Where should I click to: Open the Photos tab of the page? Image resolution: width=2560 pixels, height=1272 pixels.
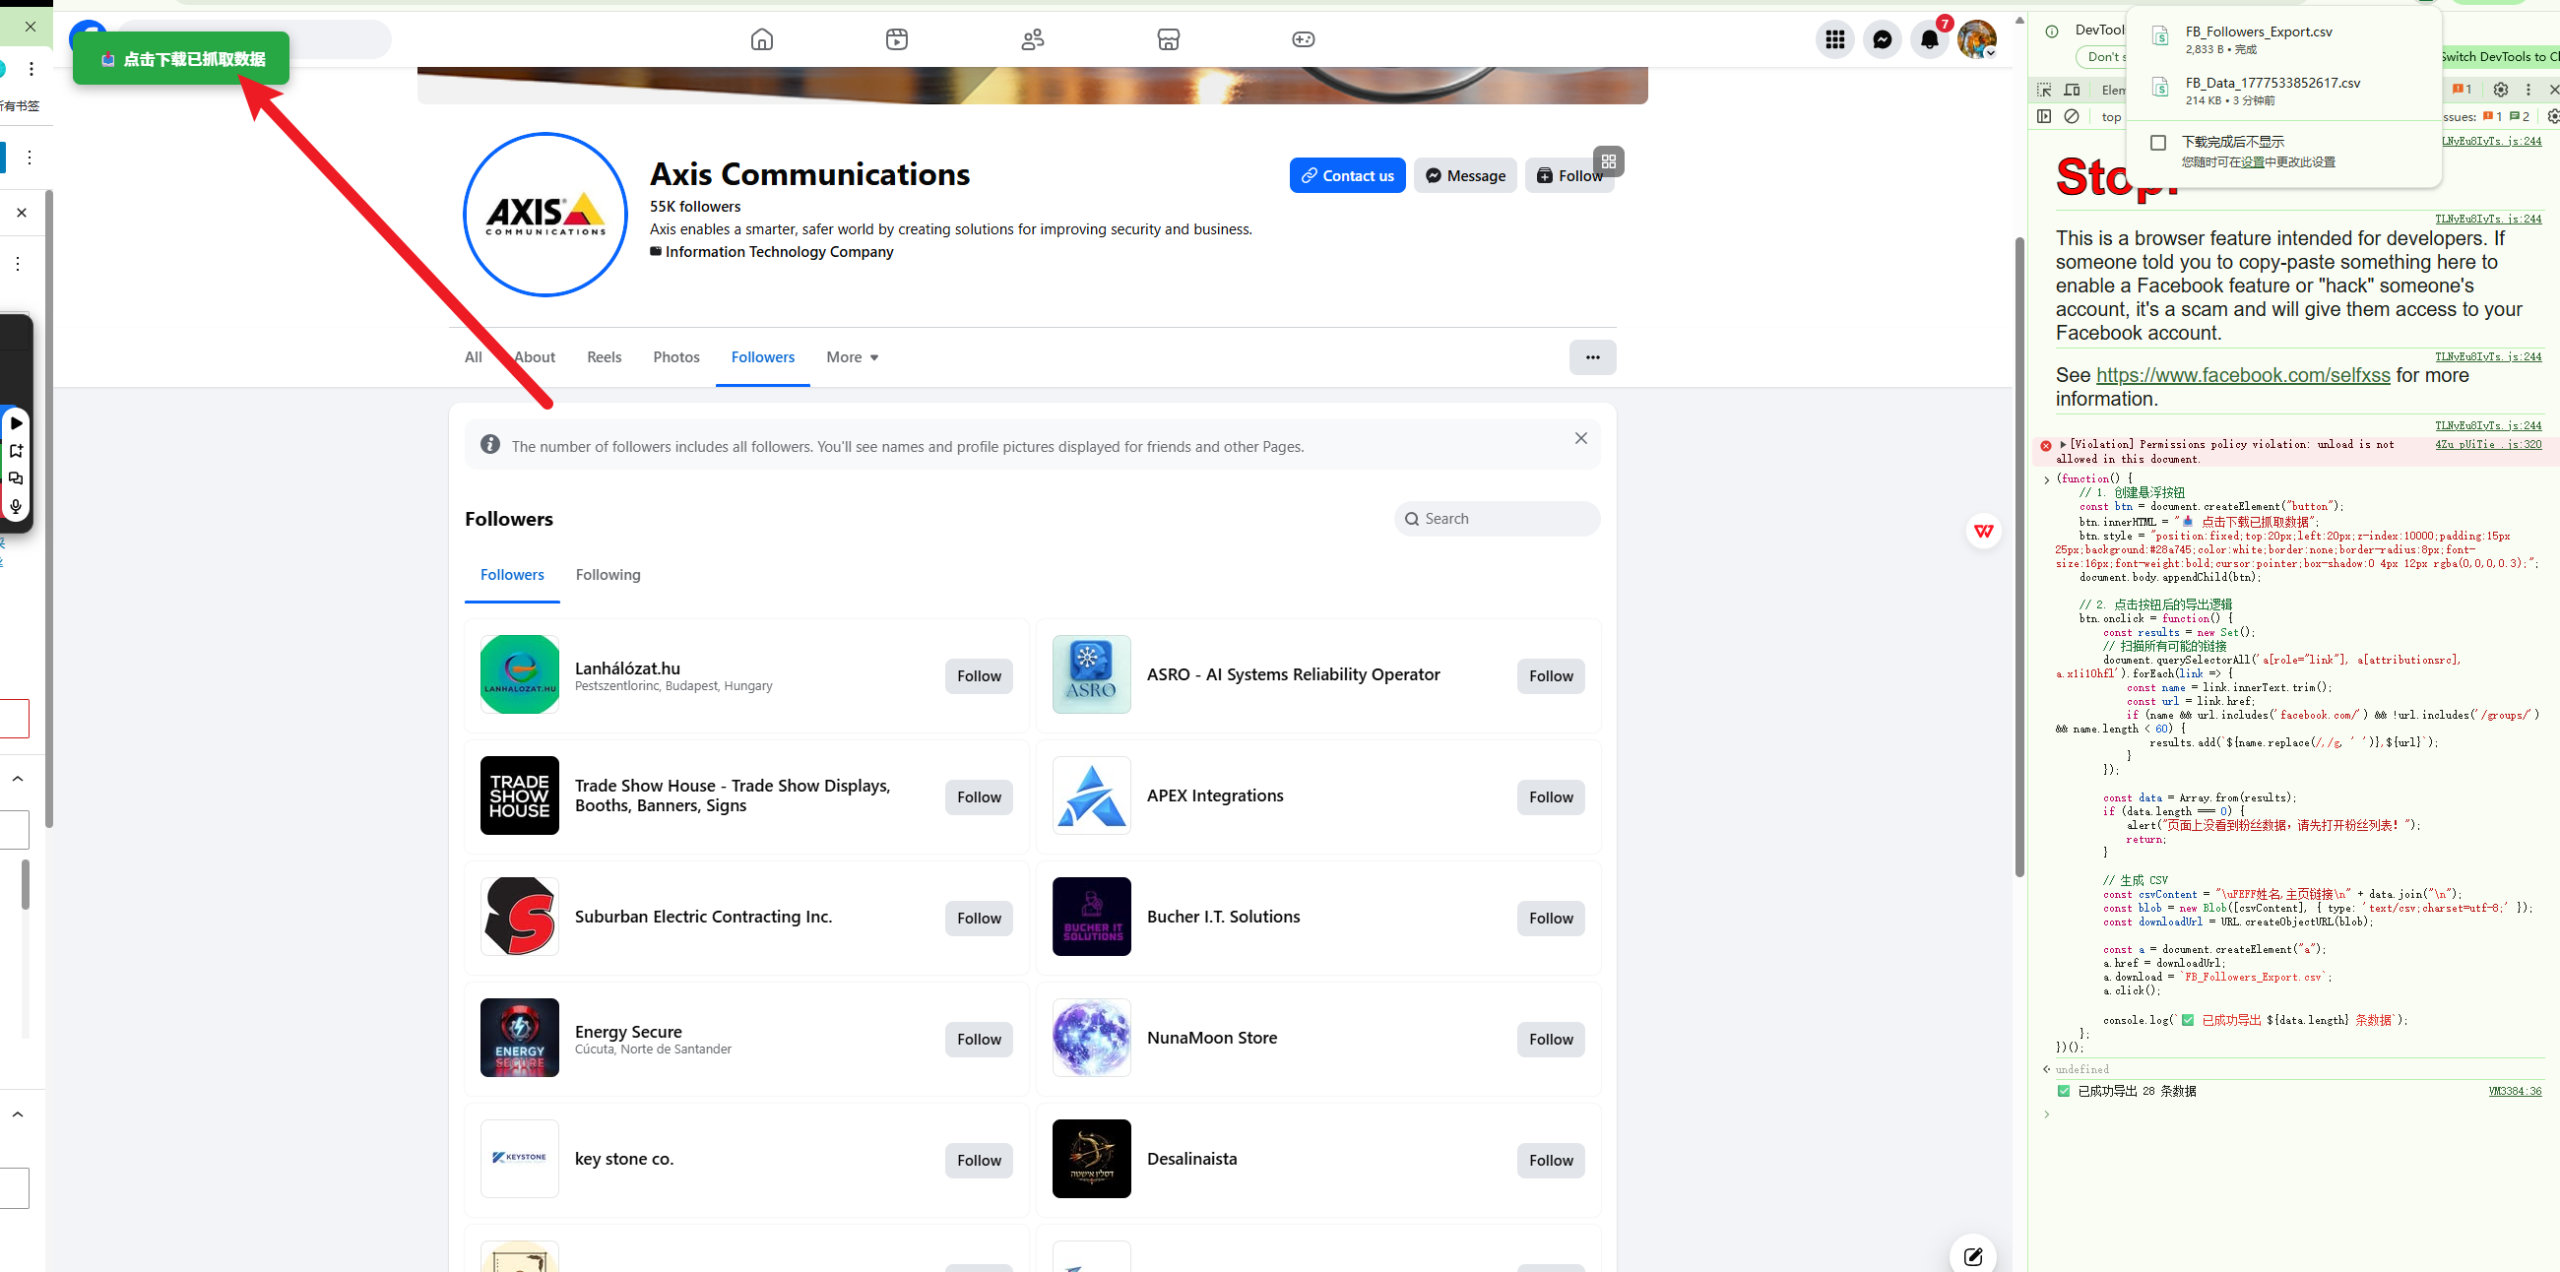tap(676, 357)
